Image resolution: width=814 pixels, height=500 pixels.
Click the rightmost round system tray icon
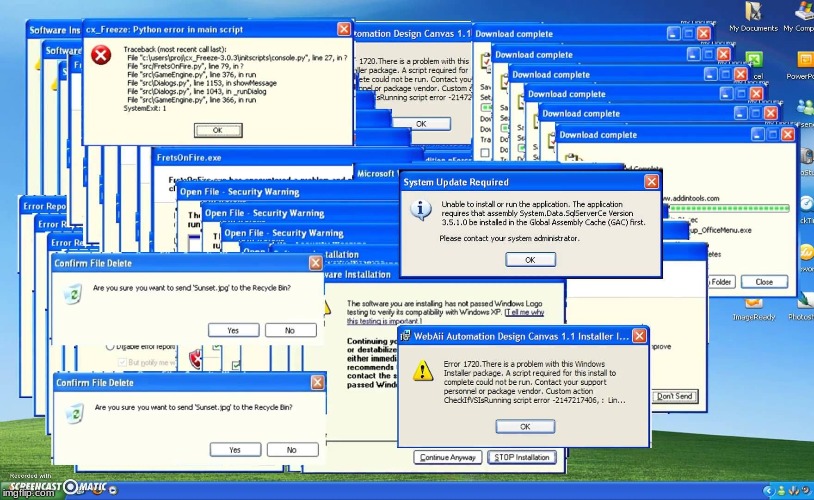[804, 490]
